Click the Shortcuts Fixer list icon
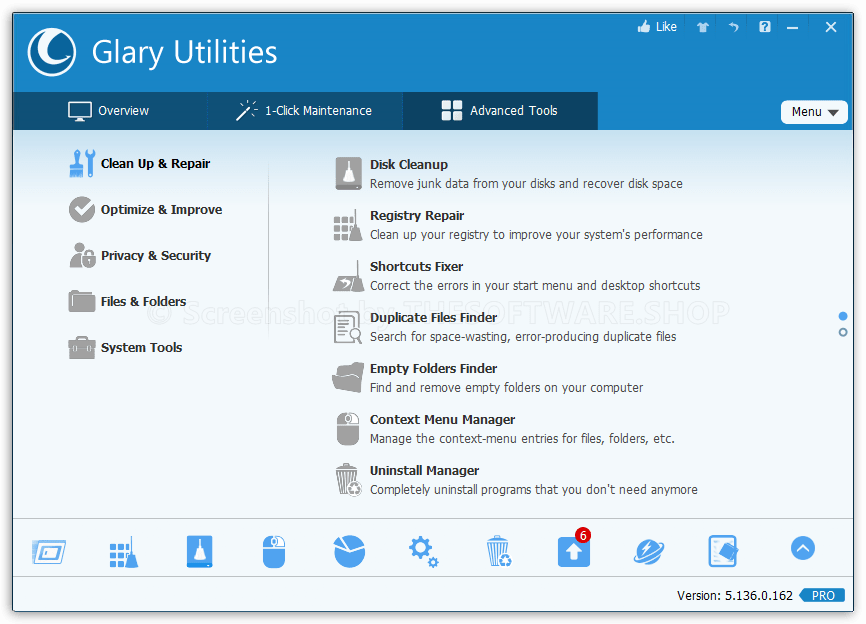866x624 pixels. coord(348,276)
